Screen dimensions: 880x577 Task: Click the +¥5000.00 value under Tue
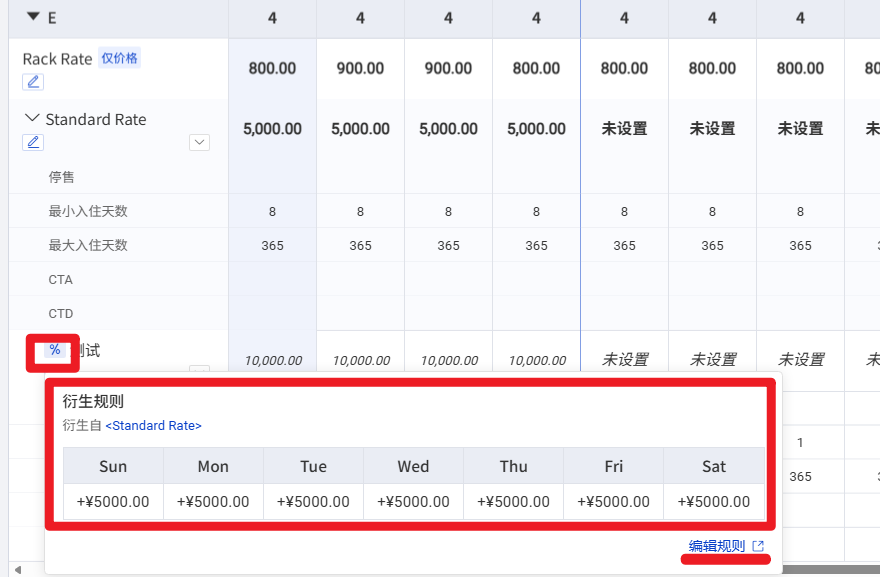pyautogui.click(x=313, y=501)
